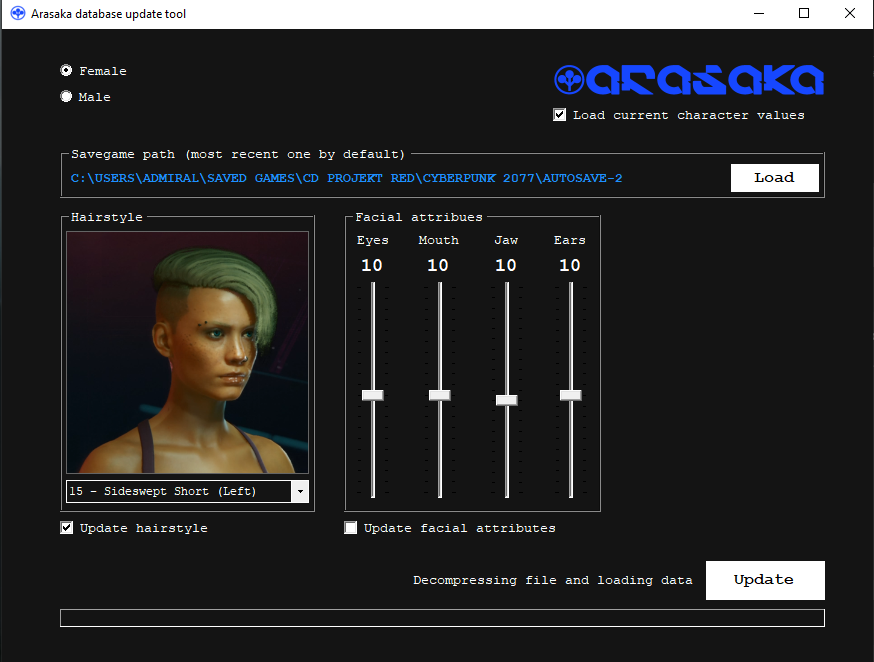Click the 15 - Sideswept Short (Left) combo box
The height and width of the screenshot is (662, 874).
(187, 491)
